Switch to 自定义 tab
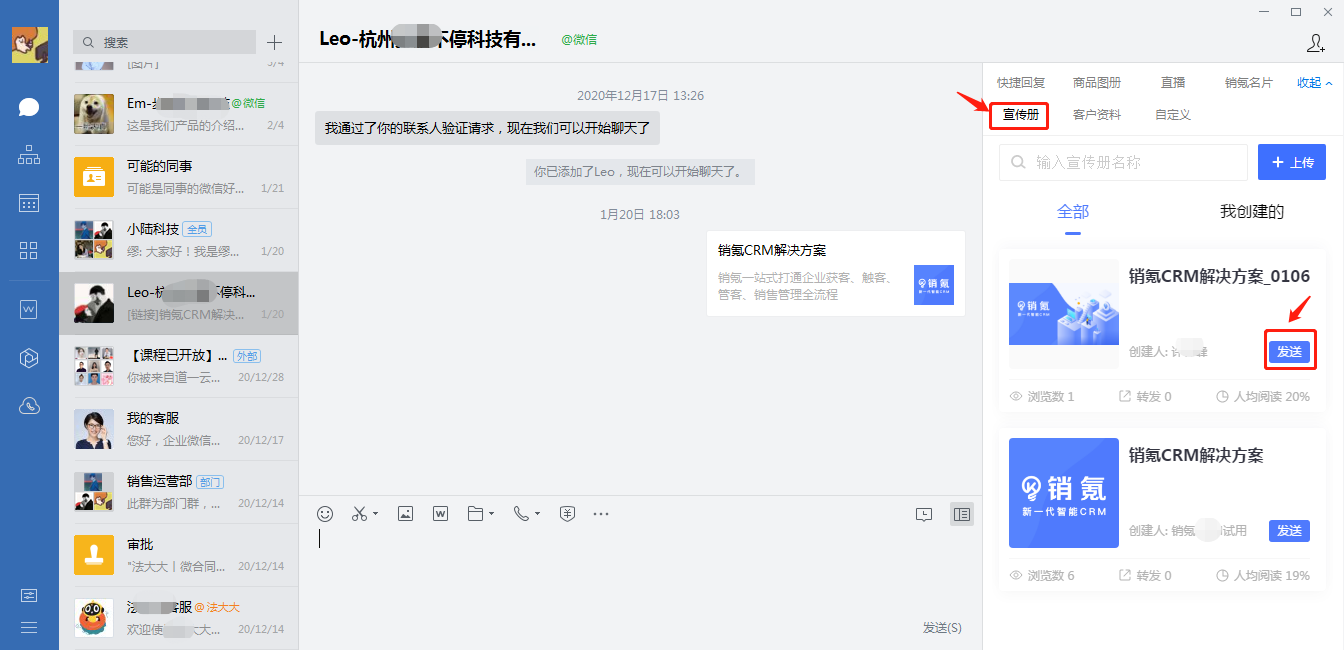Viewport: 1344px width, 650px height. [1173, 115]
